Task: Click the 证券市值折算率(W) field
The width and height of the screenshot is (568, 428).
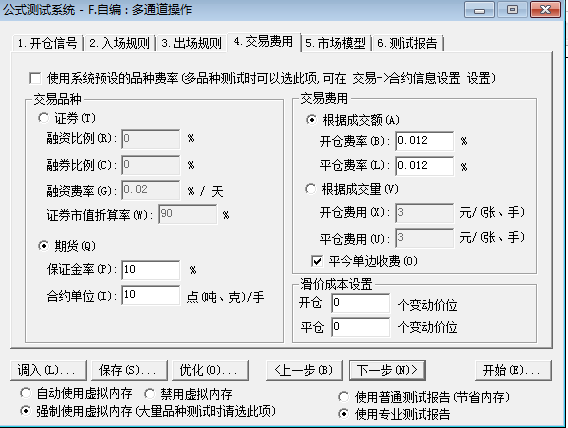Action: click(x=188, y=214)
